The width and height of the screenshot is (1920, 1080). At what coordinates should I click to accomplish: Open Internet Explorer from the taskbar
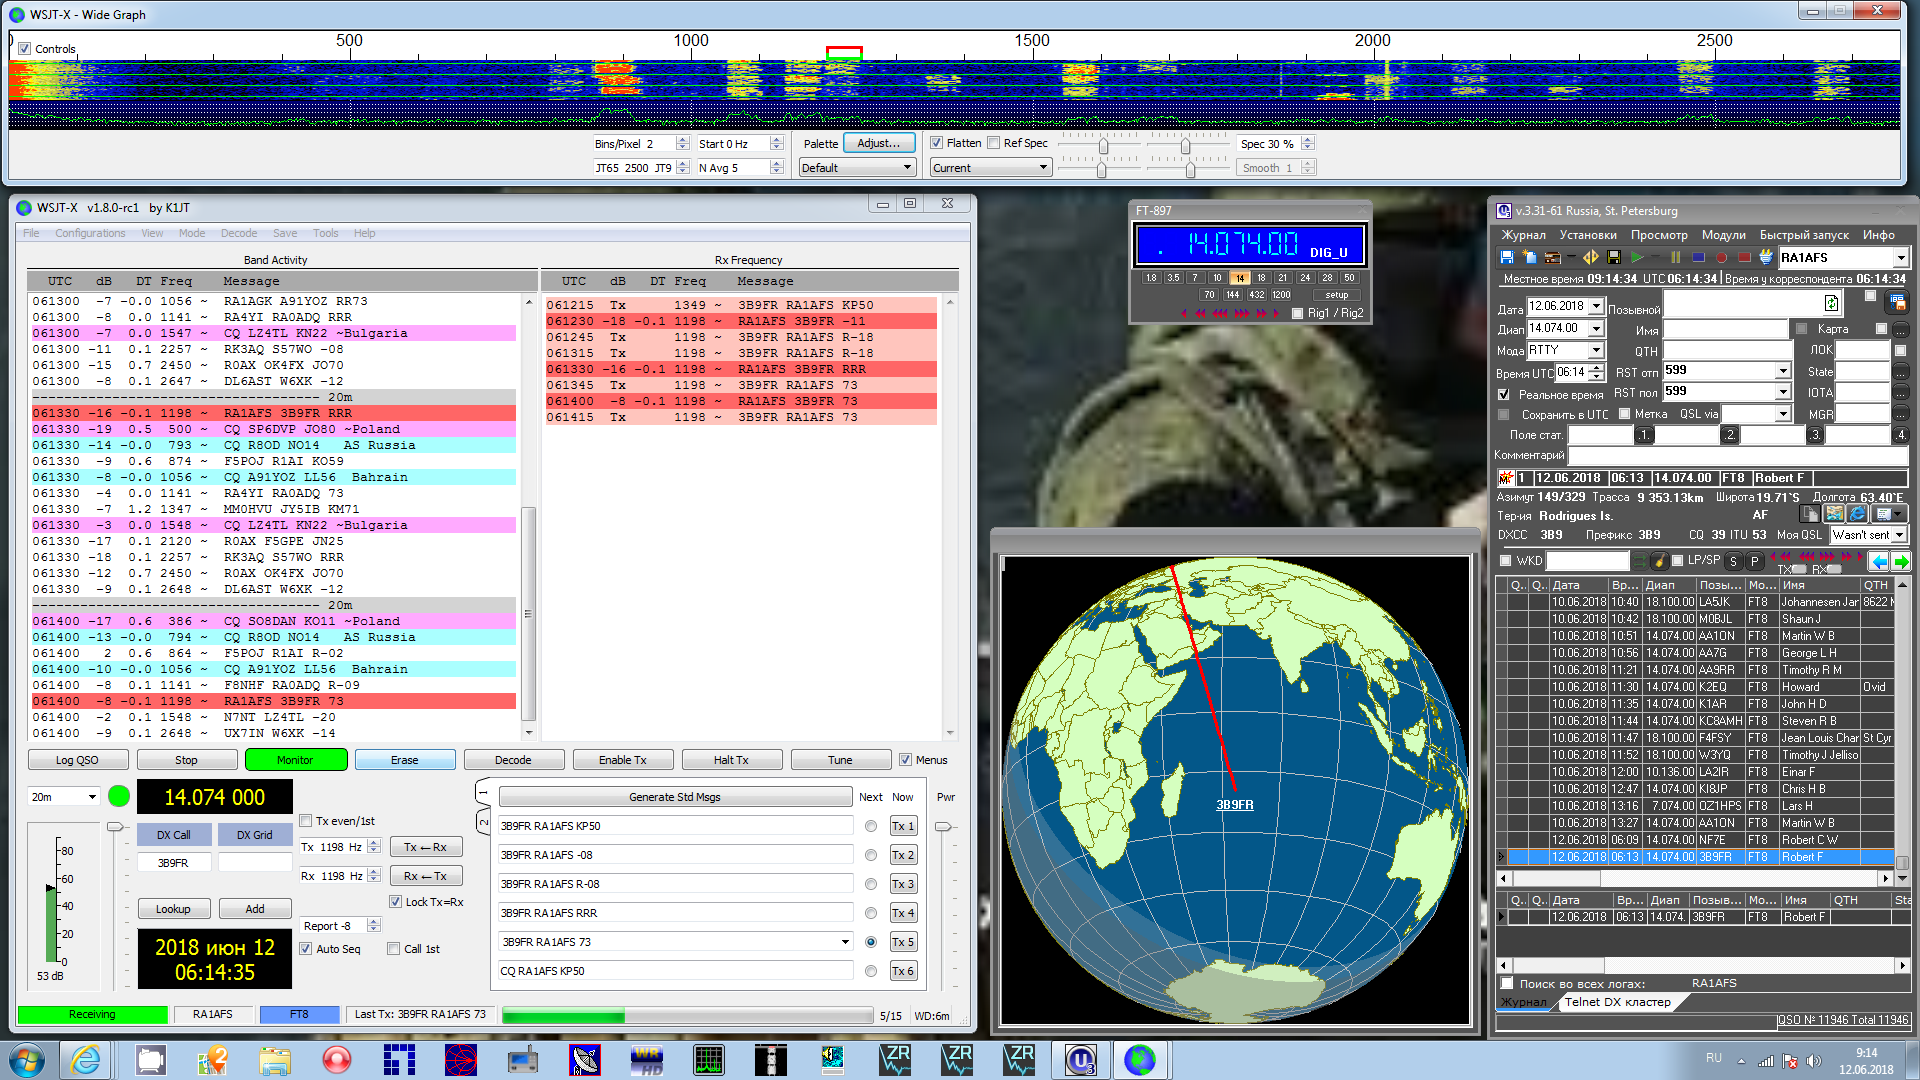[x=86, y=1059]
